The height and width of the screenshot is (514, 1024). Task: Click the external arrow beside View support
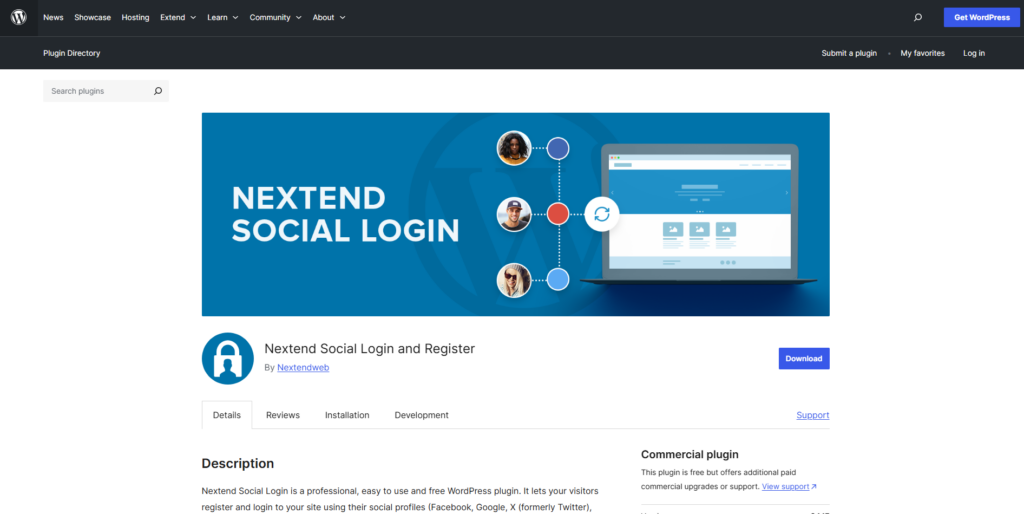coord(814,487)
